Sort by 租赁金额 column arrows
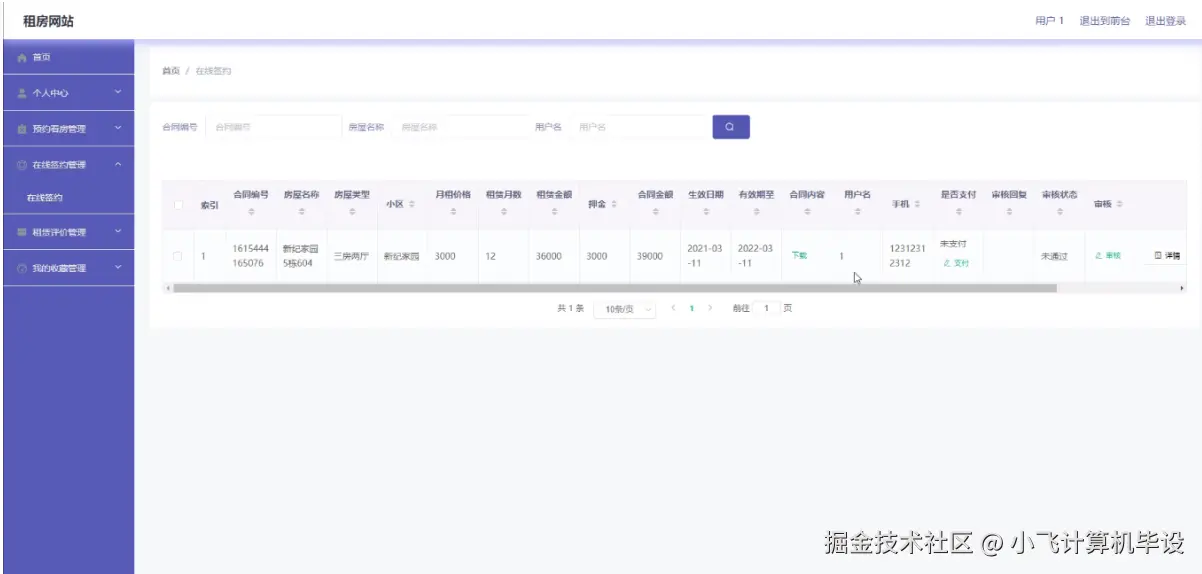The height and width of the screenshot is (574, 1202). 554,212
